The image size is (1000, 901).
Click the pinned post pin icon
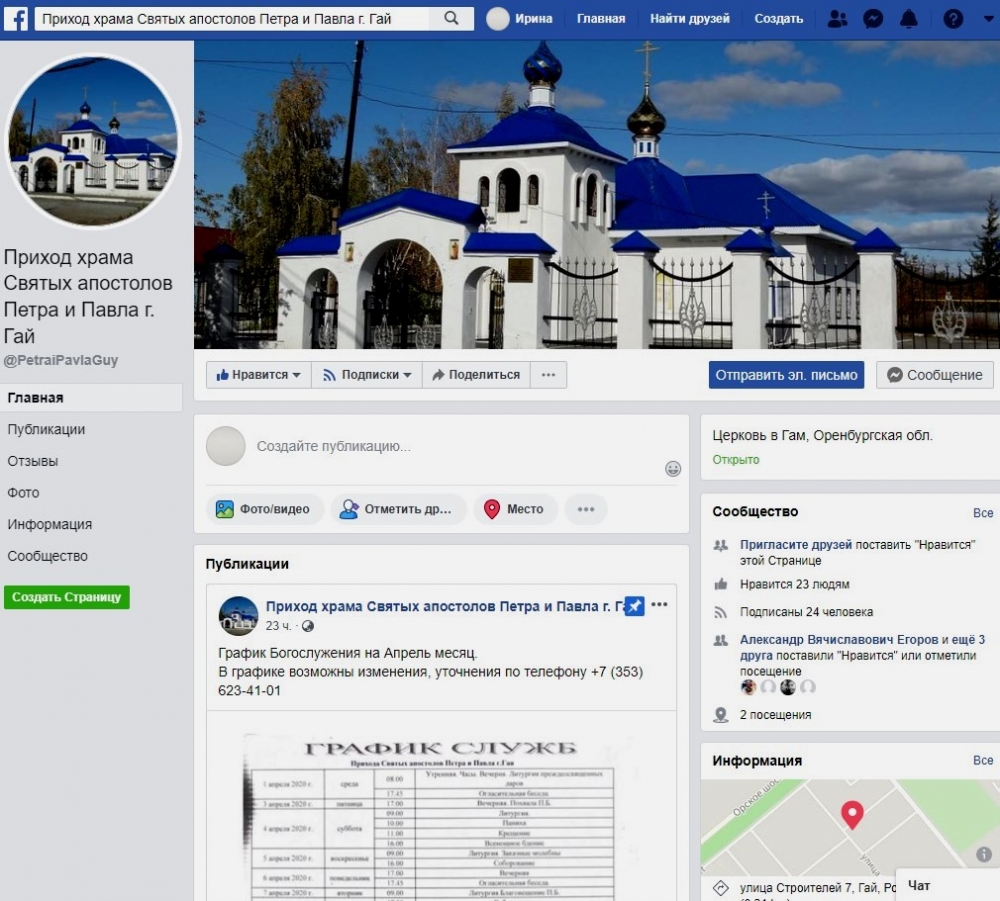click(x=634, y=606)
